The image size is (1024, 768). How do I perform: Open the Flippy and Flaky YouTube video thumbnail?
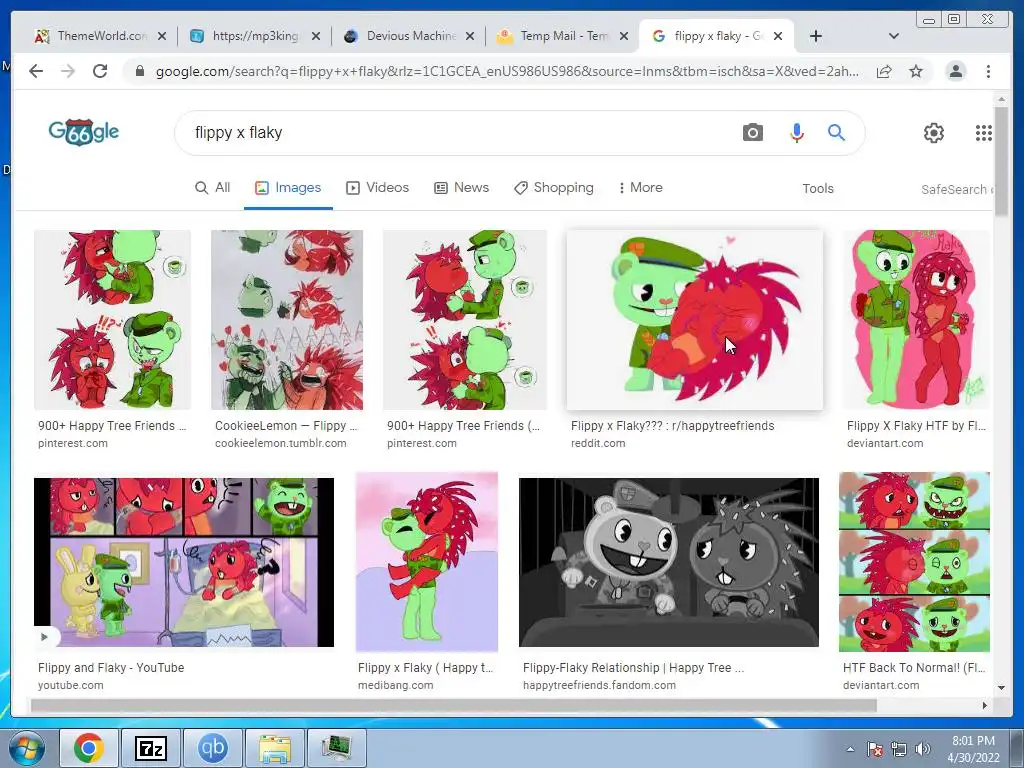(x=184, y=562)
